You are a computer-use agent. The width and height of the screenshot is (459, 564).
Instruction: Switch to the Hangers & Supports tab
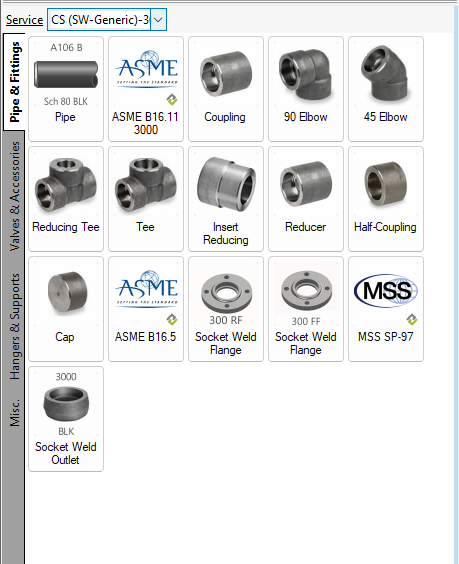tap(14, 327)
